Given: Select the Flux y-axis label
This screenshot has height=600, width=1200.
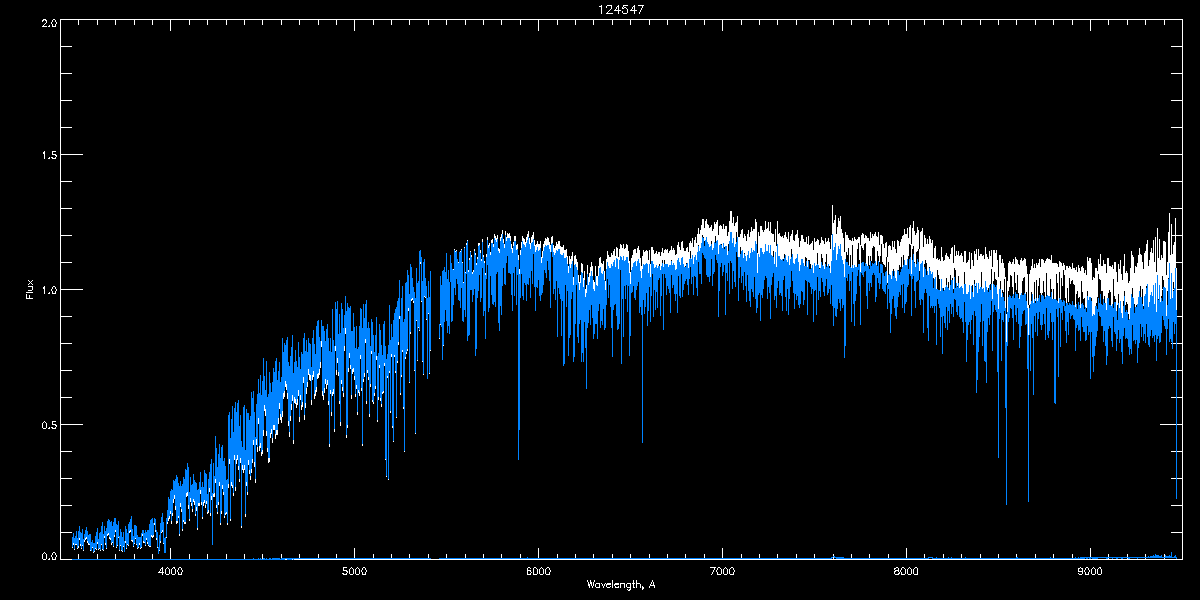Looking at the screenshot, I should [30, 289].
